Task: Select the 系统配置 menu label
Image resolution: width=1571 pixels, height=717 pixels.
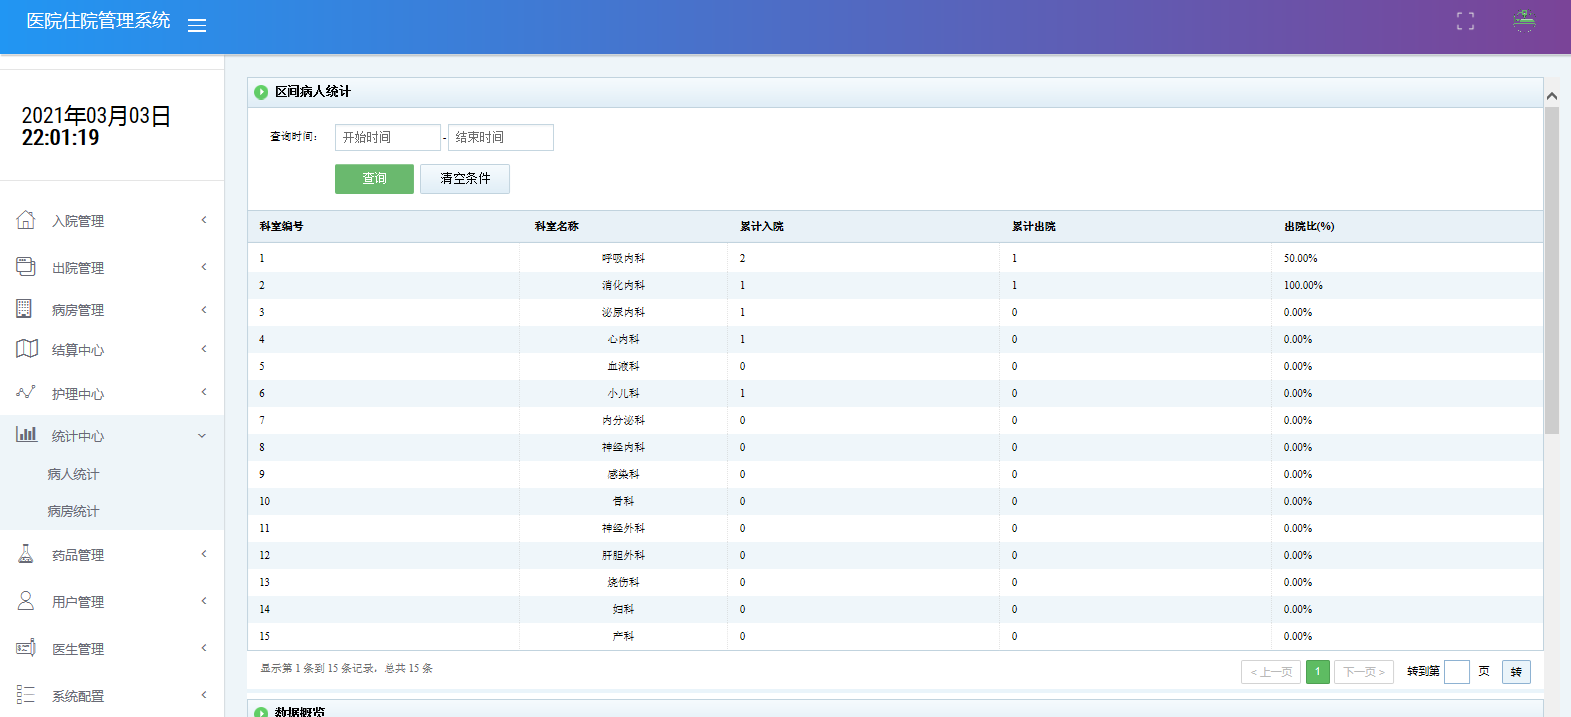Action: [78, 696]
